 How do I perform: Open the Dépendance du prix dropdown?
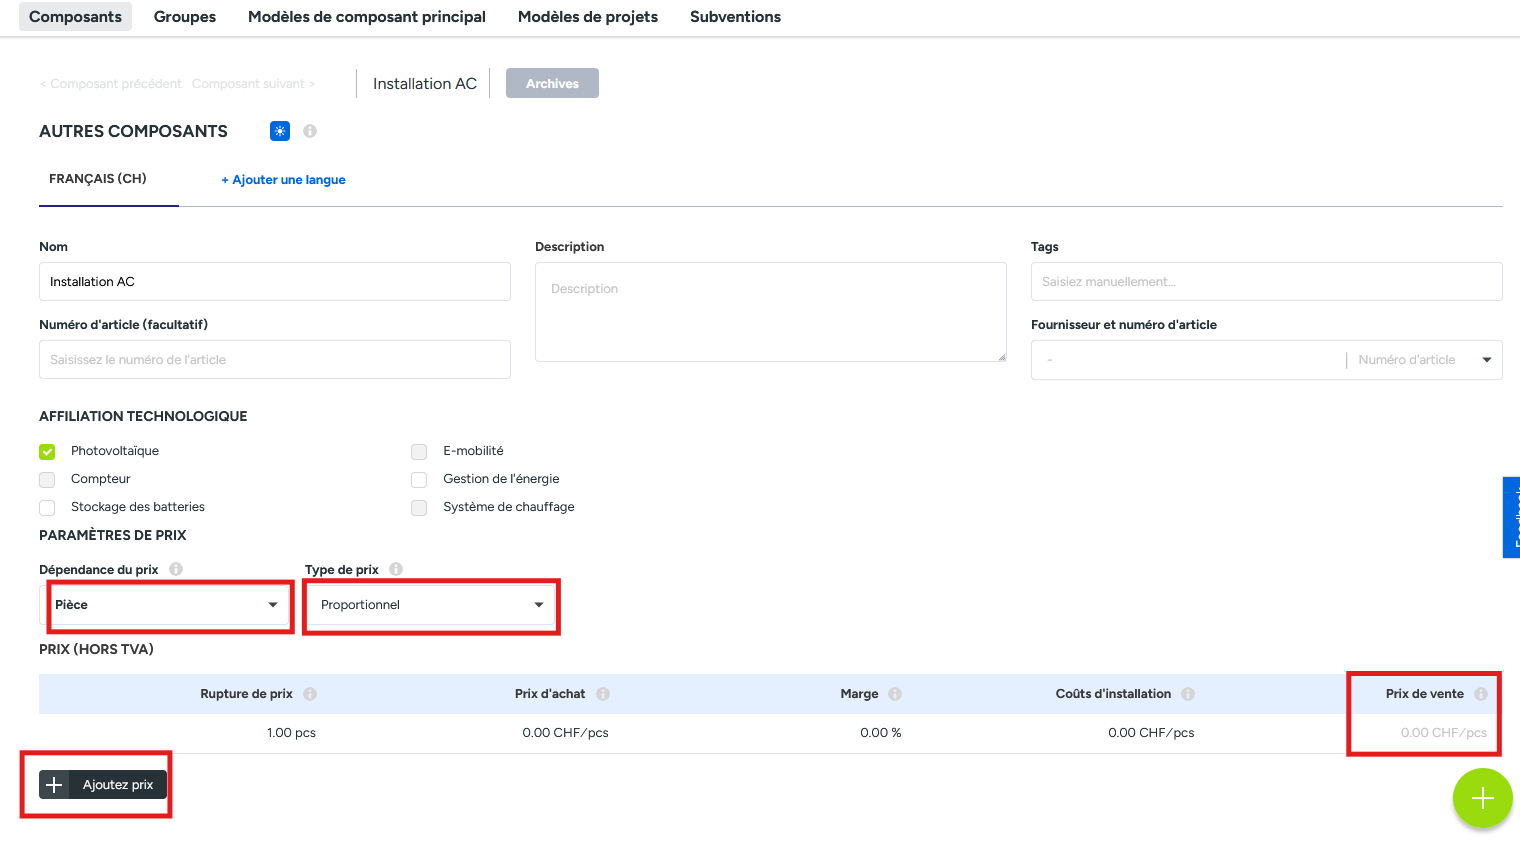pyautogui.click(x=168, y=605)
